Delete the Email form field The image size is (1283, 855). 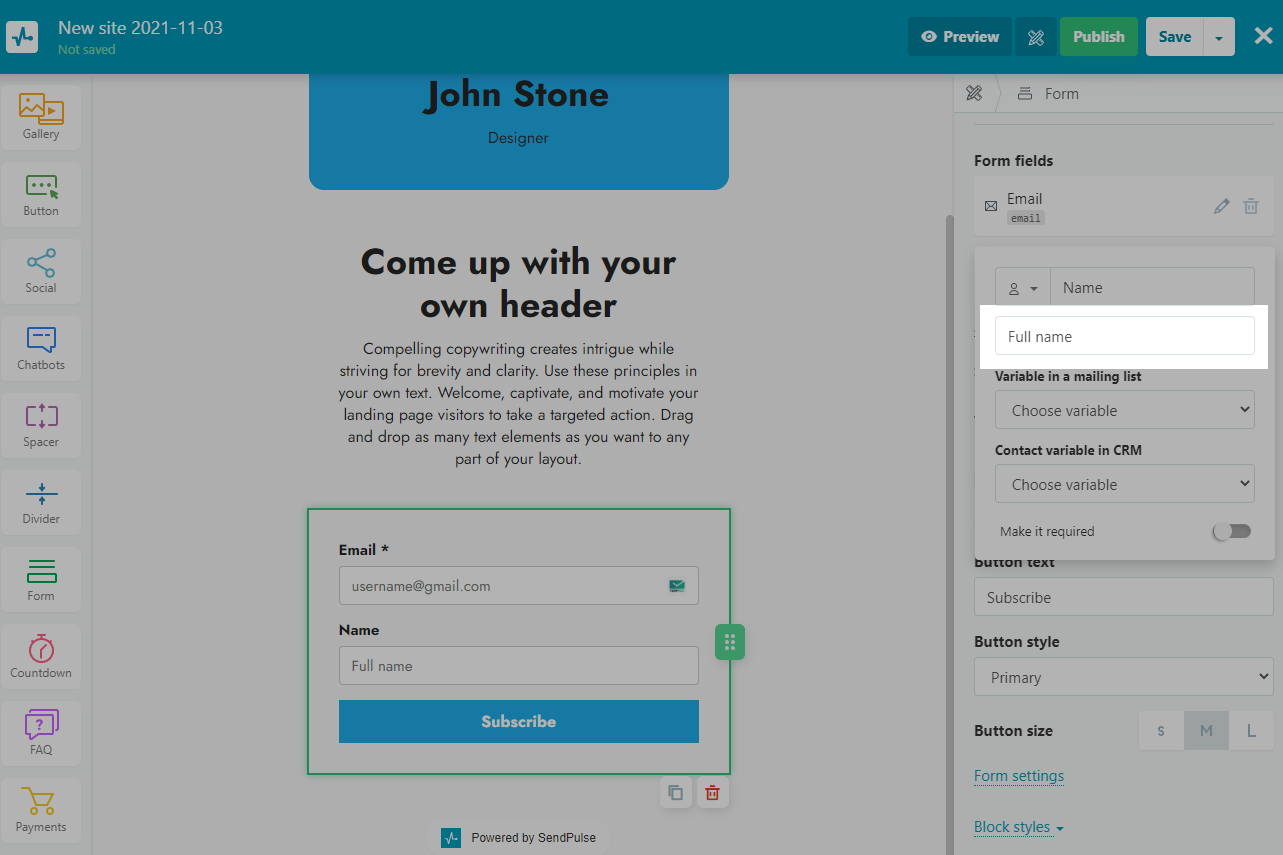[1251, 206]
